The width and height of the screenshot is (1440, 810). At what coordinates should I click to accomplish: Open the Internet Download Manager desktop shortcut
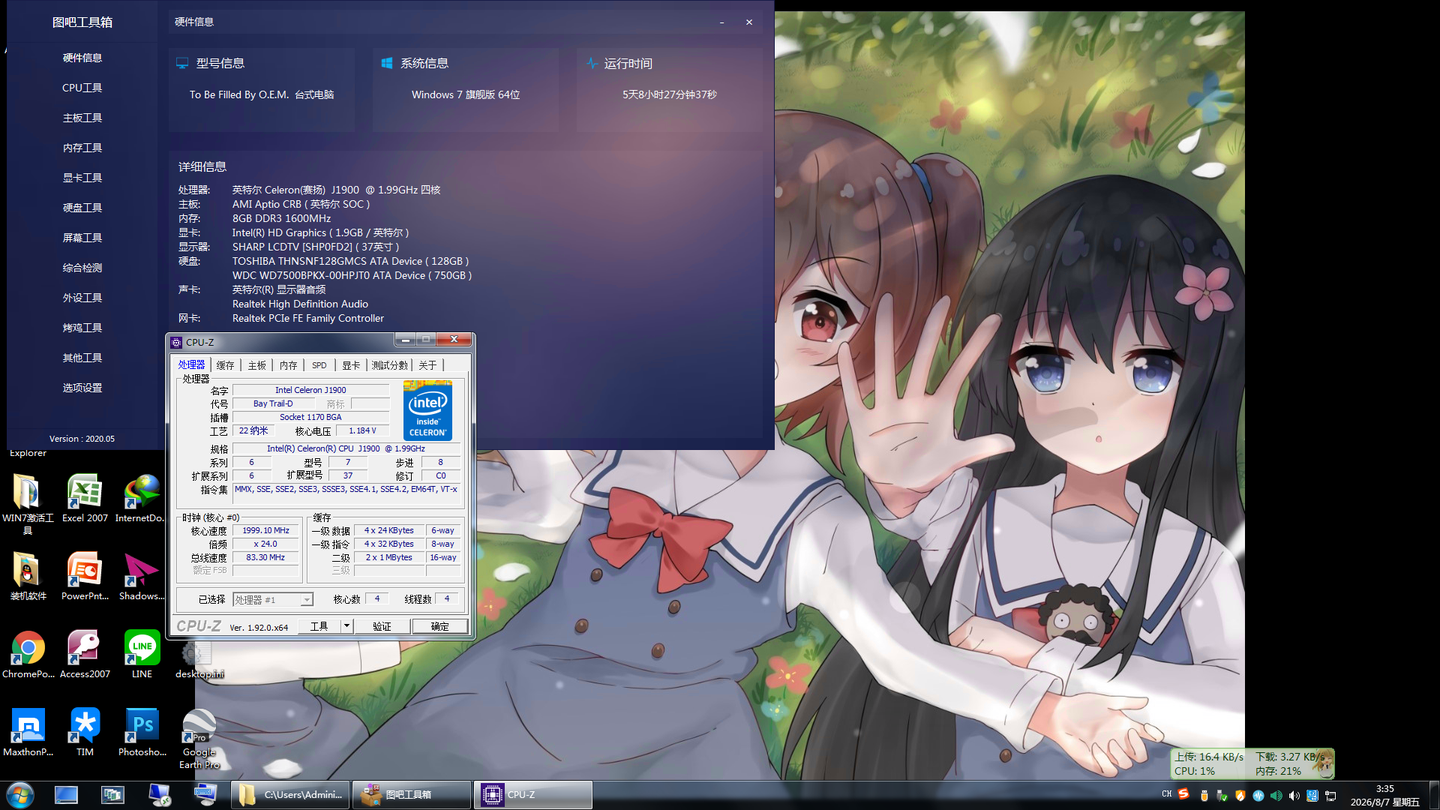click(141, 498)
